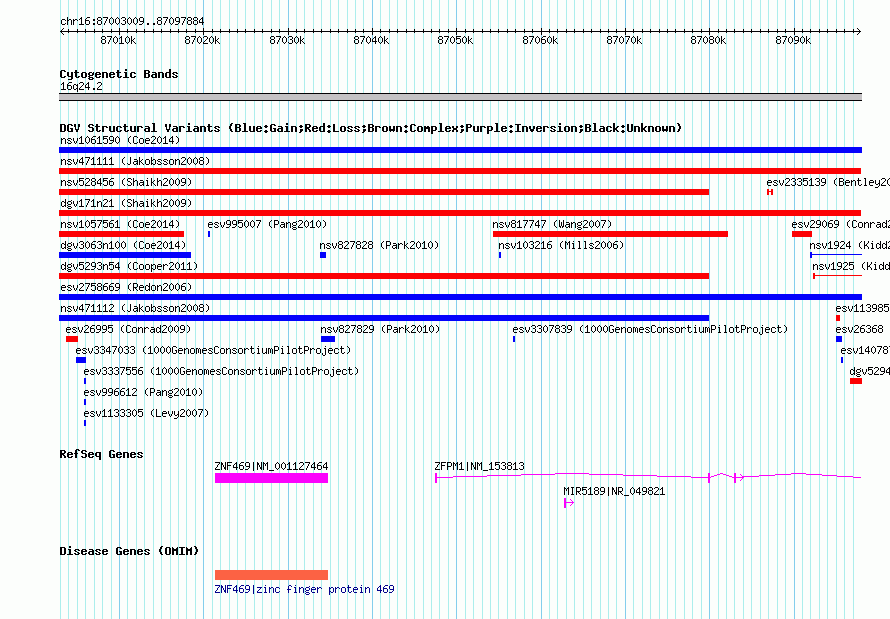
Task: Click the nsv528456 (Shaikh2009) variant bar
Action: [x=384, y=192]
